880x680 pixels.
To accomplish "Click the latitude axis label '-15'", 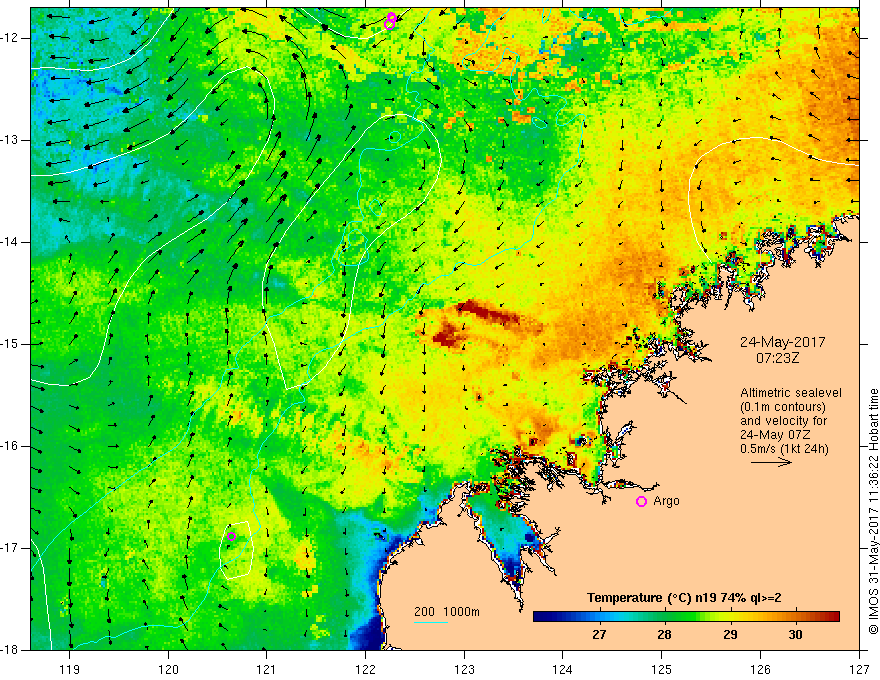I will pos(11,344).
